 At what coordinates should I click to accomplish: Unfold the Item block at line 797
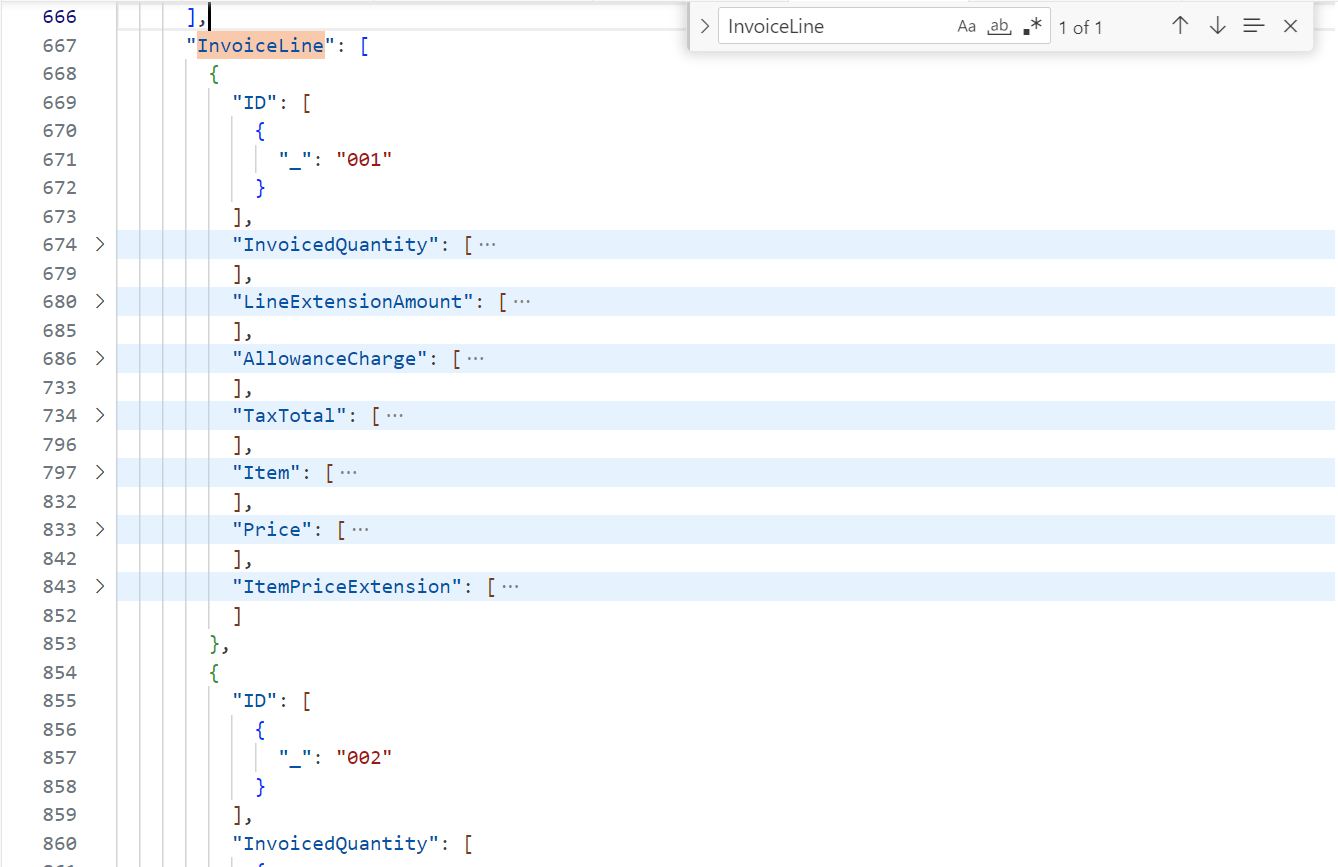99,472
